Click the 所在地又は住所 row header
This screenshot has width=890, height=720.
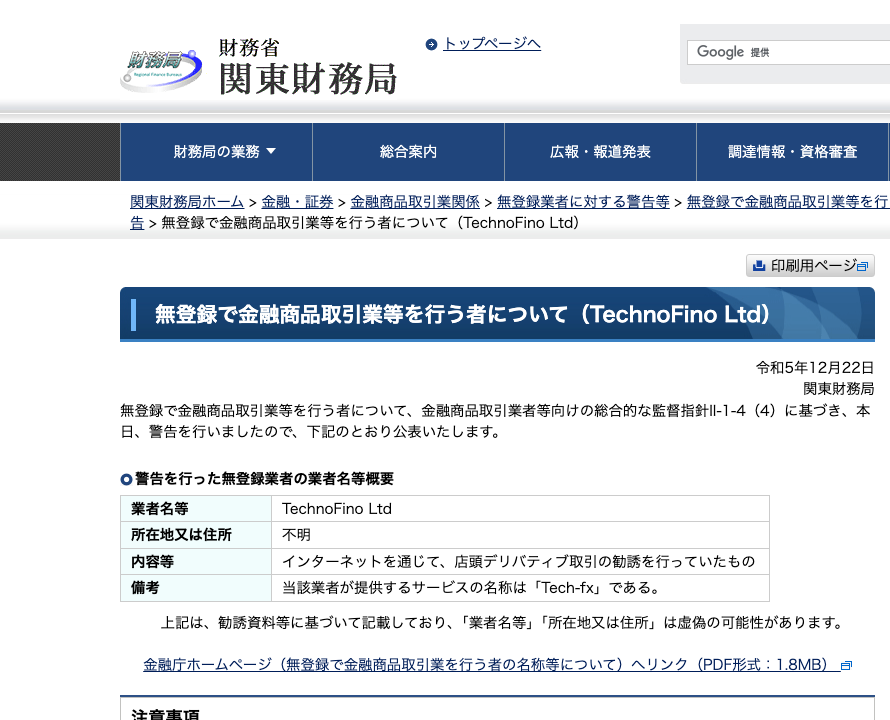pyautogui.click(x=196, y=535)
